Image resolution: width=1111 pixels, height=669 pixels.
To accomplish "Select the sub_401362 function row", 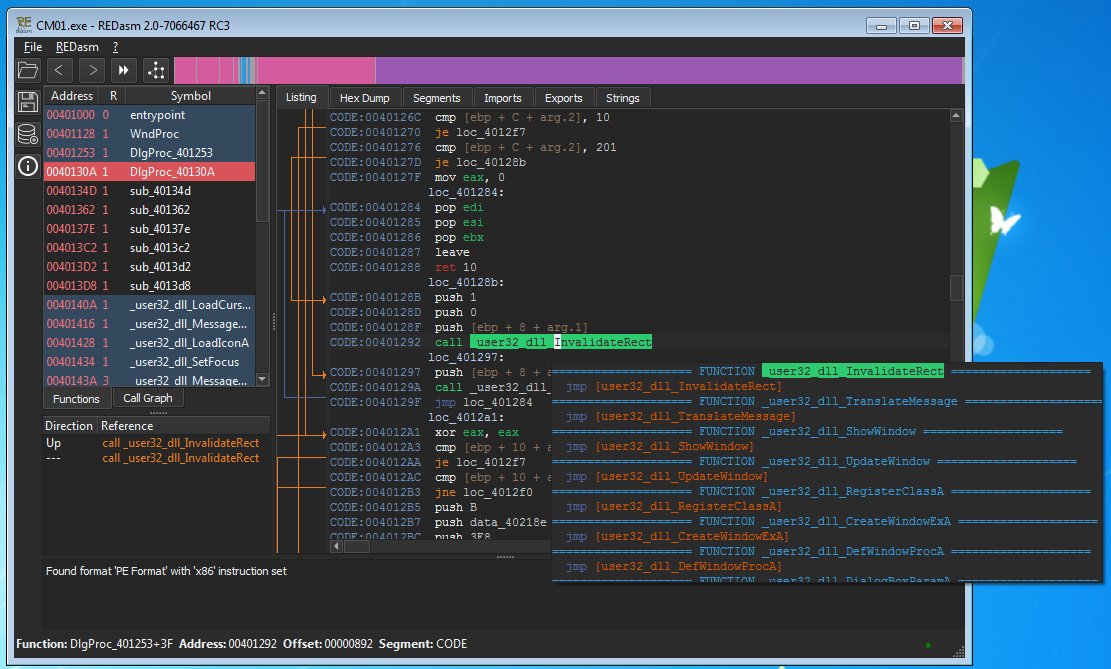I will coord(150,210).
